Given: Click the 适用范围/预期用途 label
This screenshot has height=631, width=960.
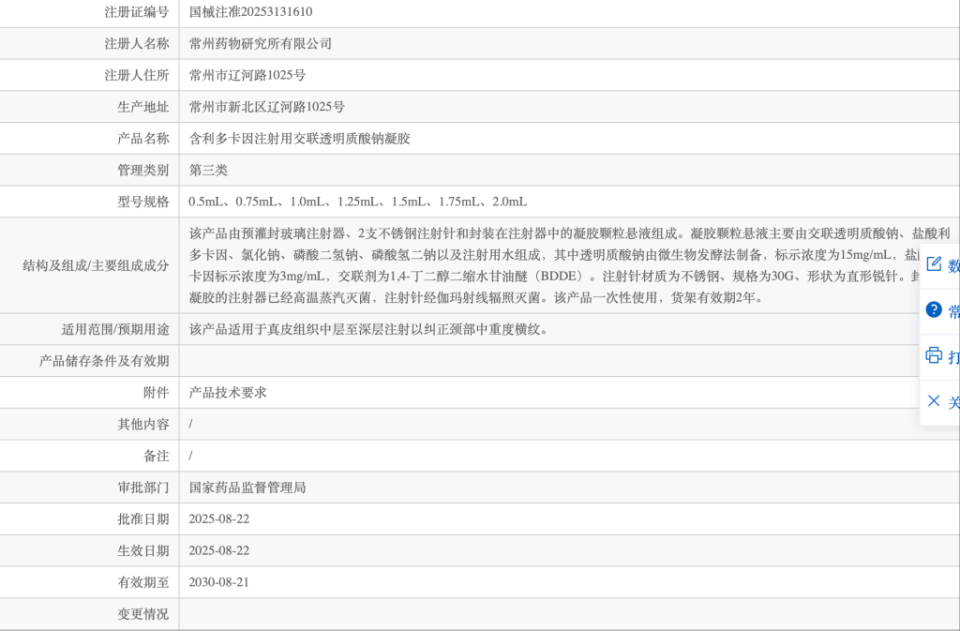Looking at the screenshot, I should click(x=115, y=329).
